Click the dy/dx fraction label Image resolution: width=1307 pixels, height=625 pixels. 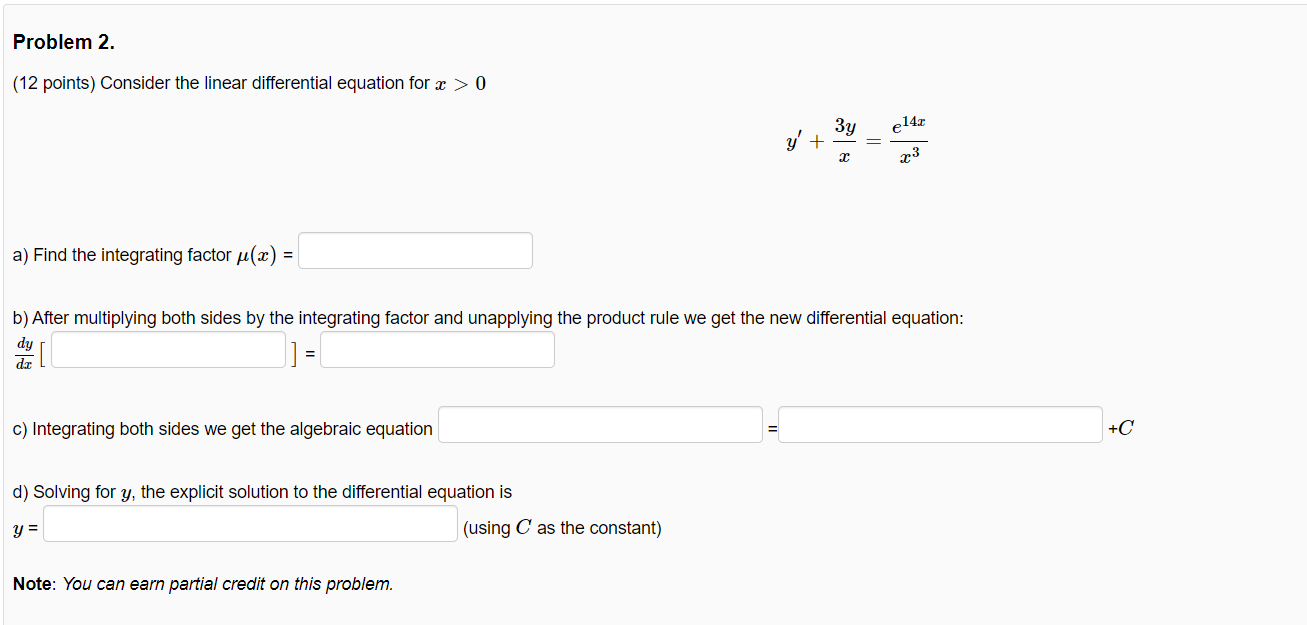click(x=24, y=349)
